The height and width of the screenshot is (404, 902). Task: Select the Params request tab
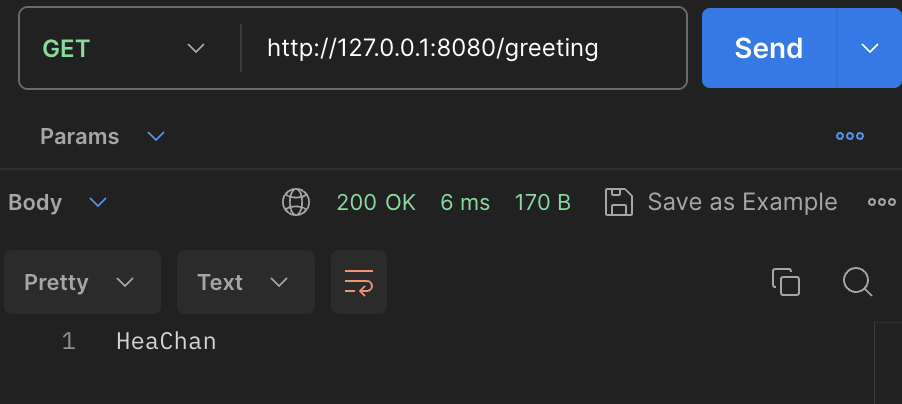tap(79, 137)
